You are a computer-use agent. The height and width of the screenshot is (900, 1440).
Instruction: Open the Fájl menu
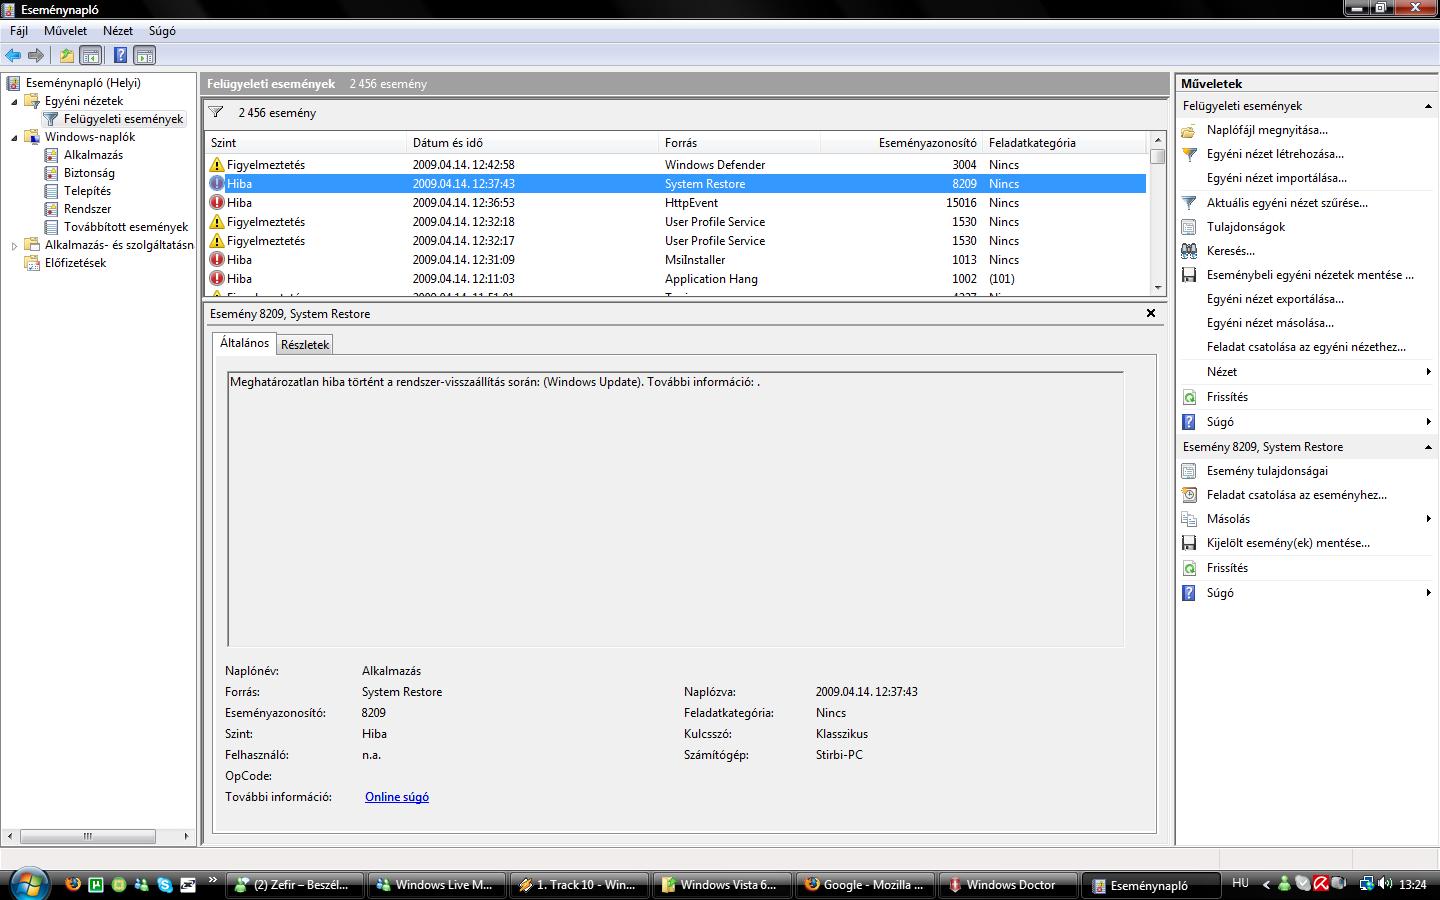pyautogui.click(x=19, y=31)
